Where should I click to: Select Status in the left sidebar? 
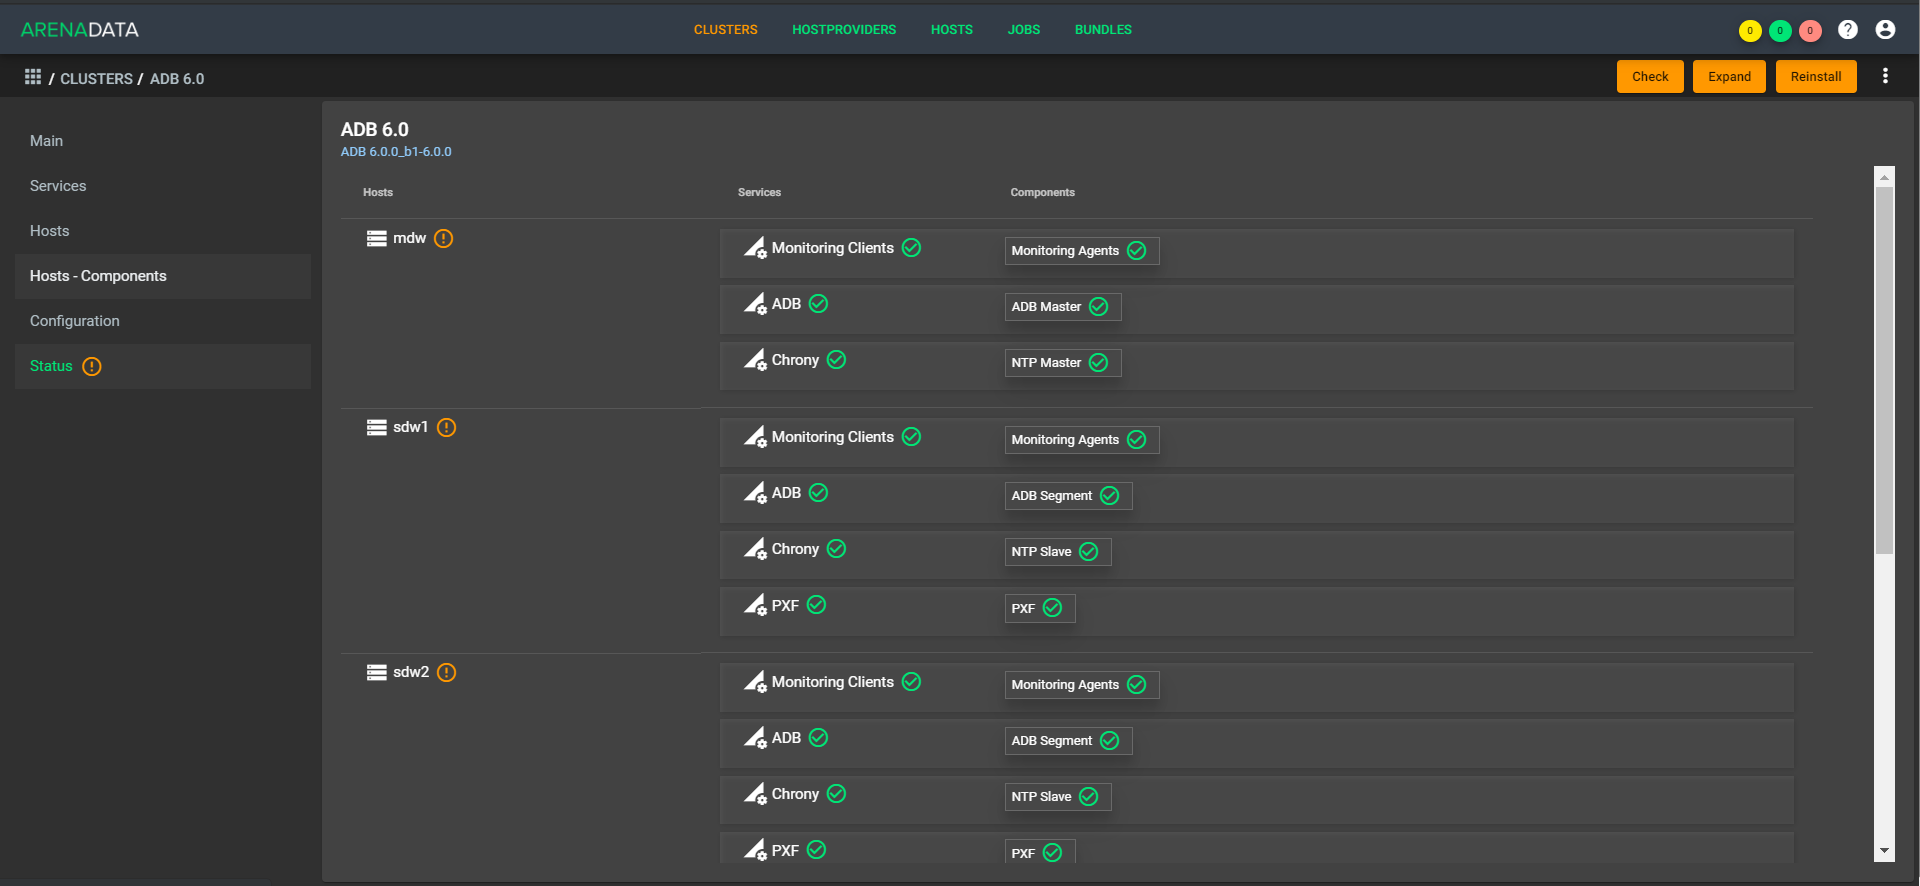coord(163,366)
